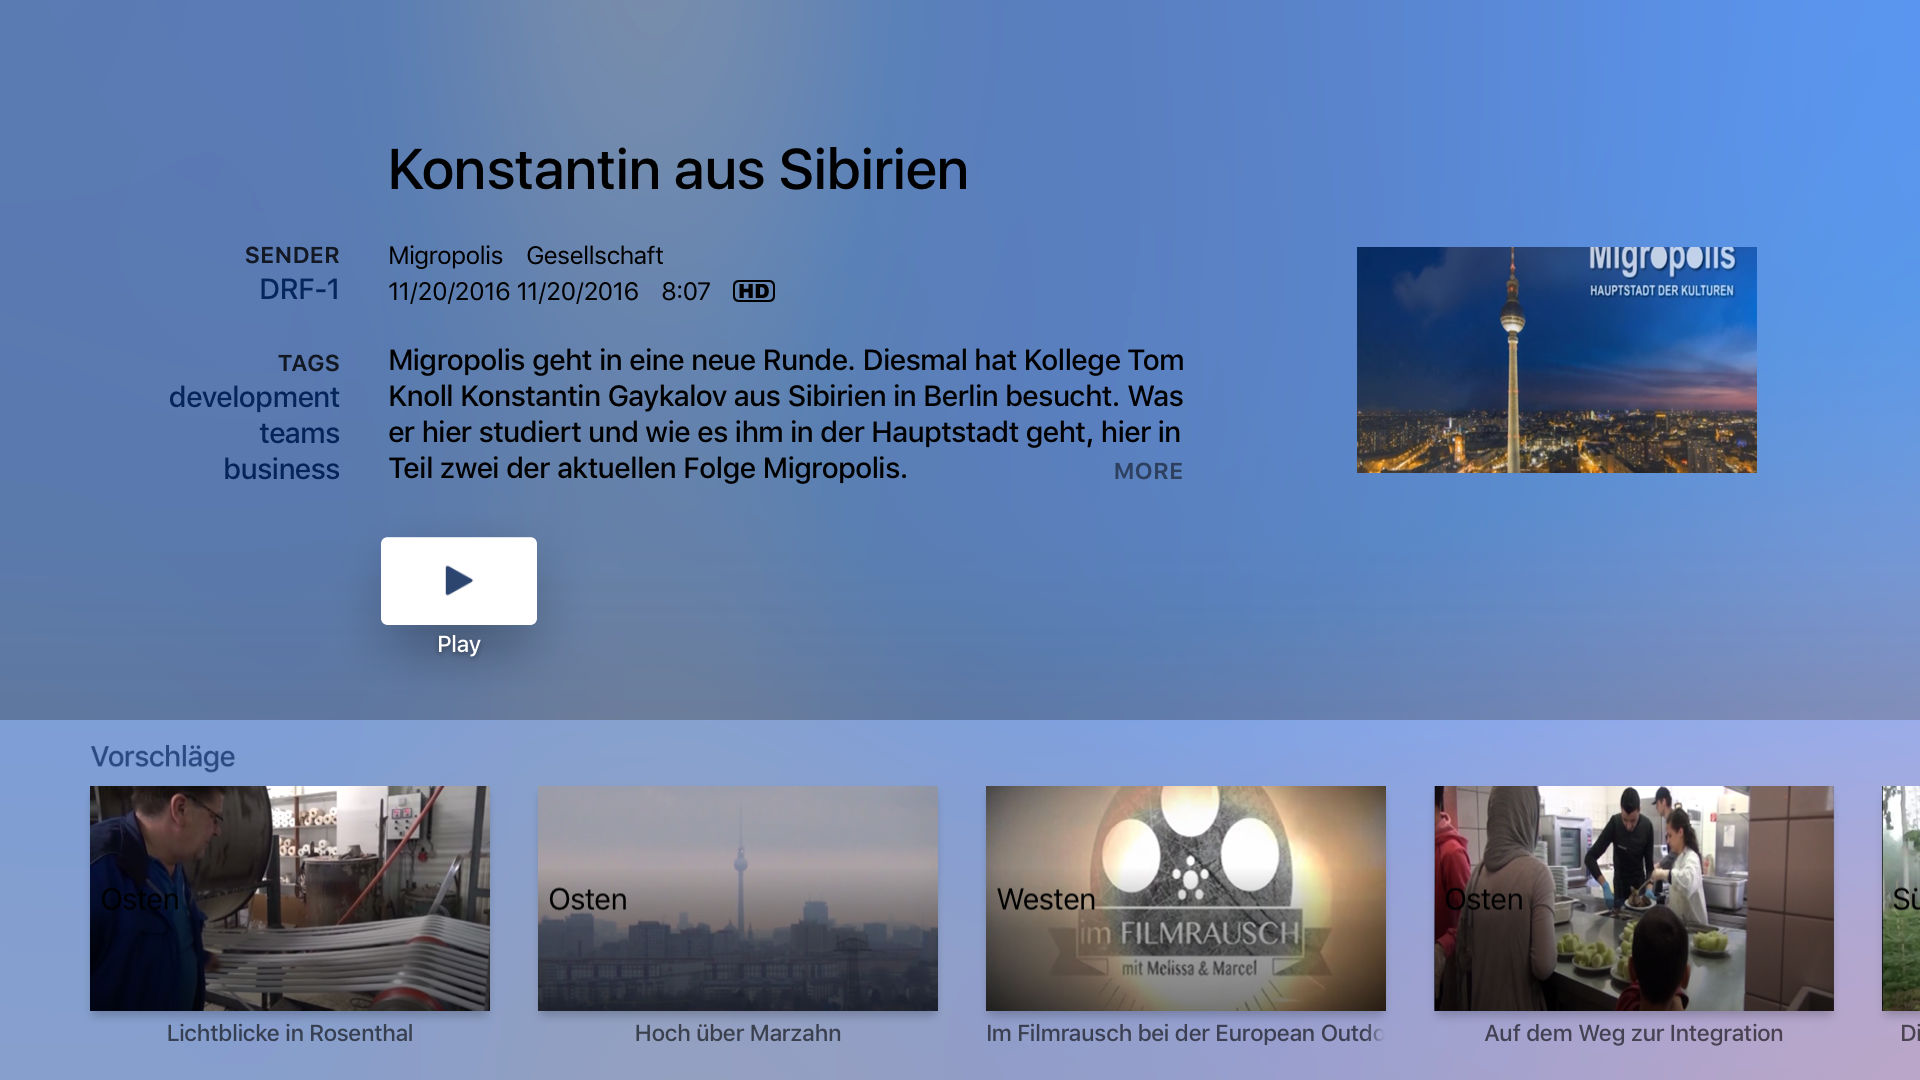
Task: Click the Auf dem Weg zur Integration caption
Action: pyautogui.click(x=1634, y=1033)
